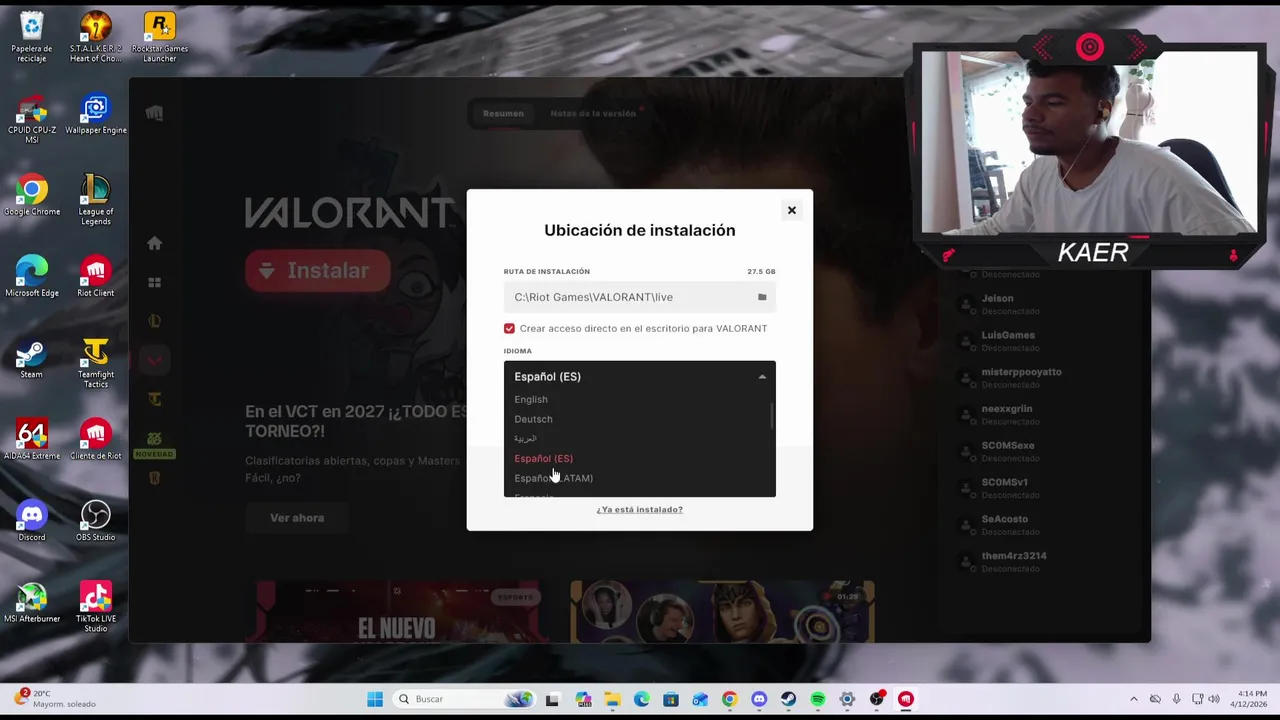Viewport: 1280px width, 720px height.
Task: Open Spotify from the taskbar
Action: pos(818,699)
